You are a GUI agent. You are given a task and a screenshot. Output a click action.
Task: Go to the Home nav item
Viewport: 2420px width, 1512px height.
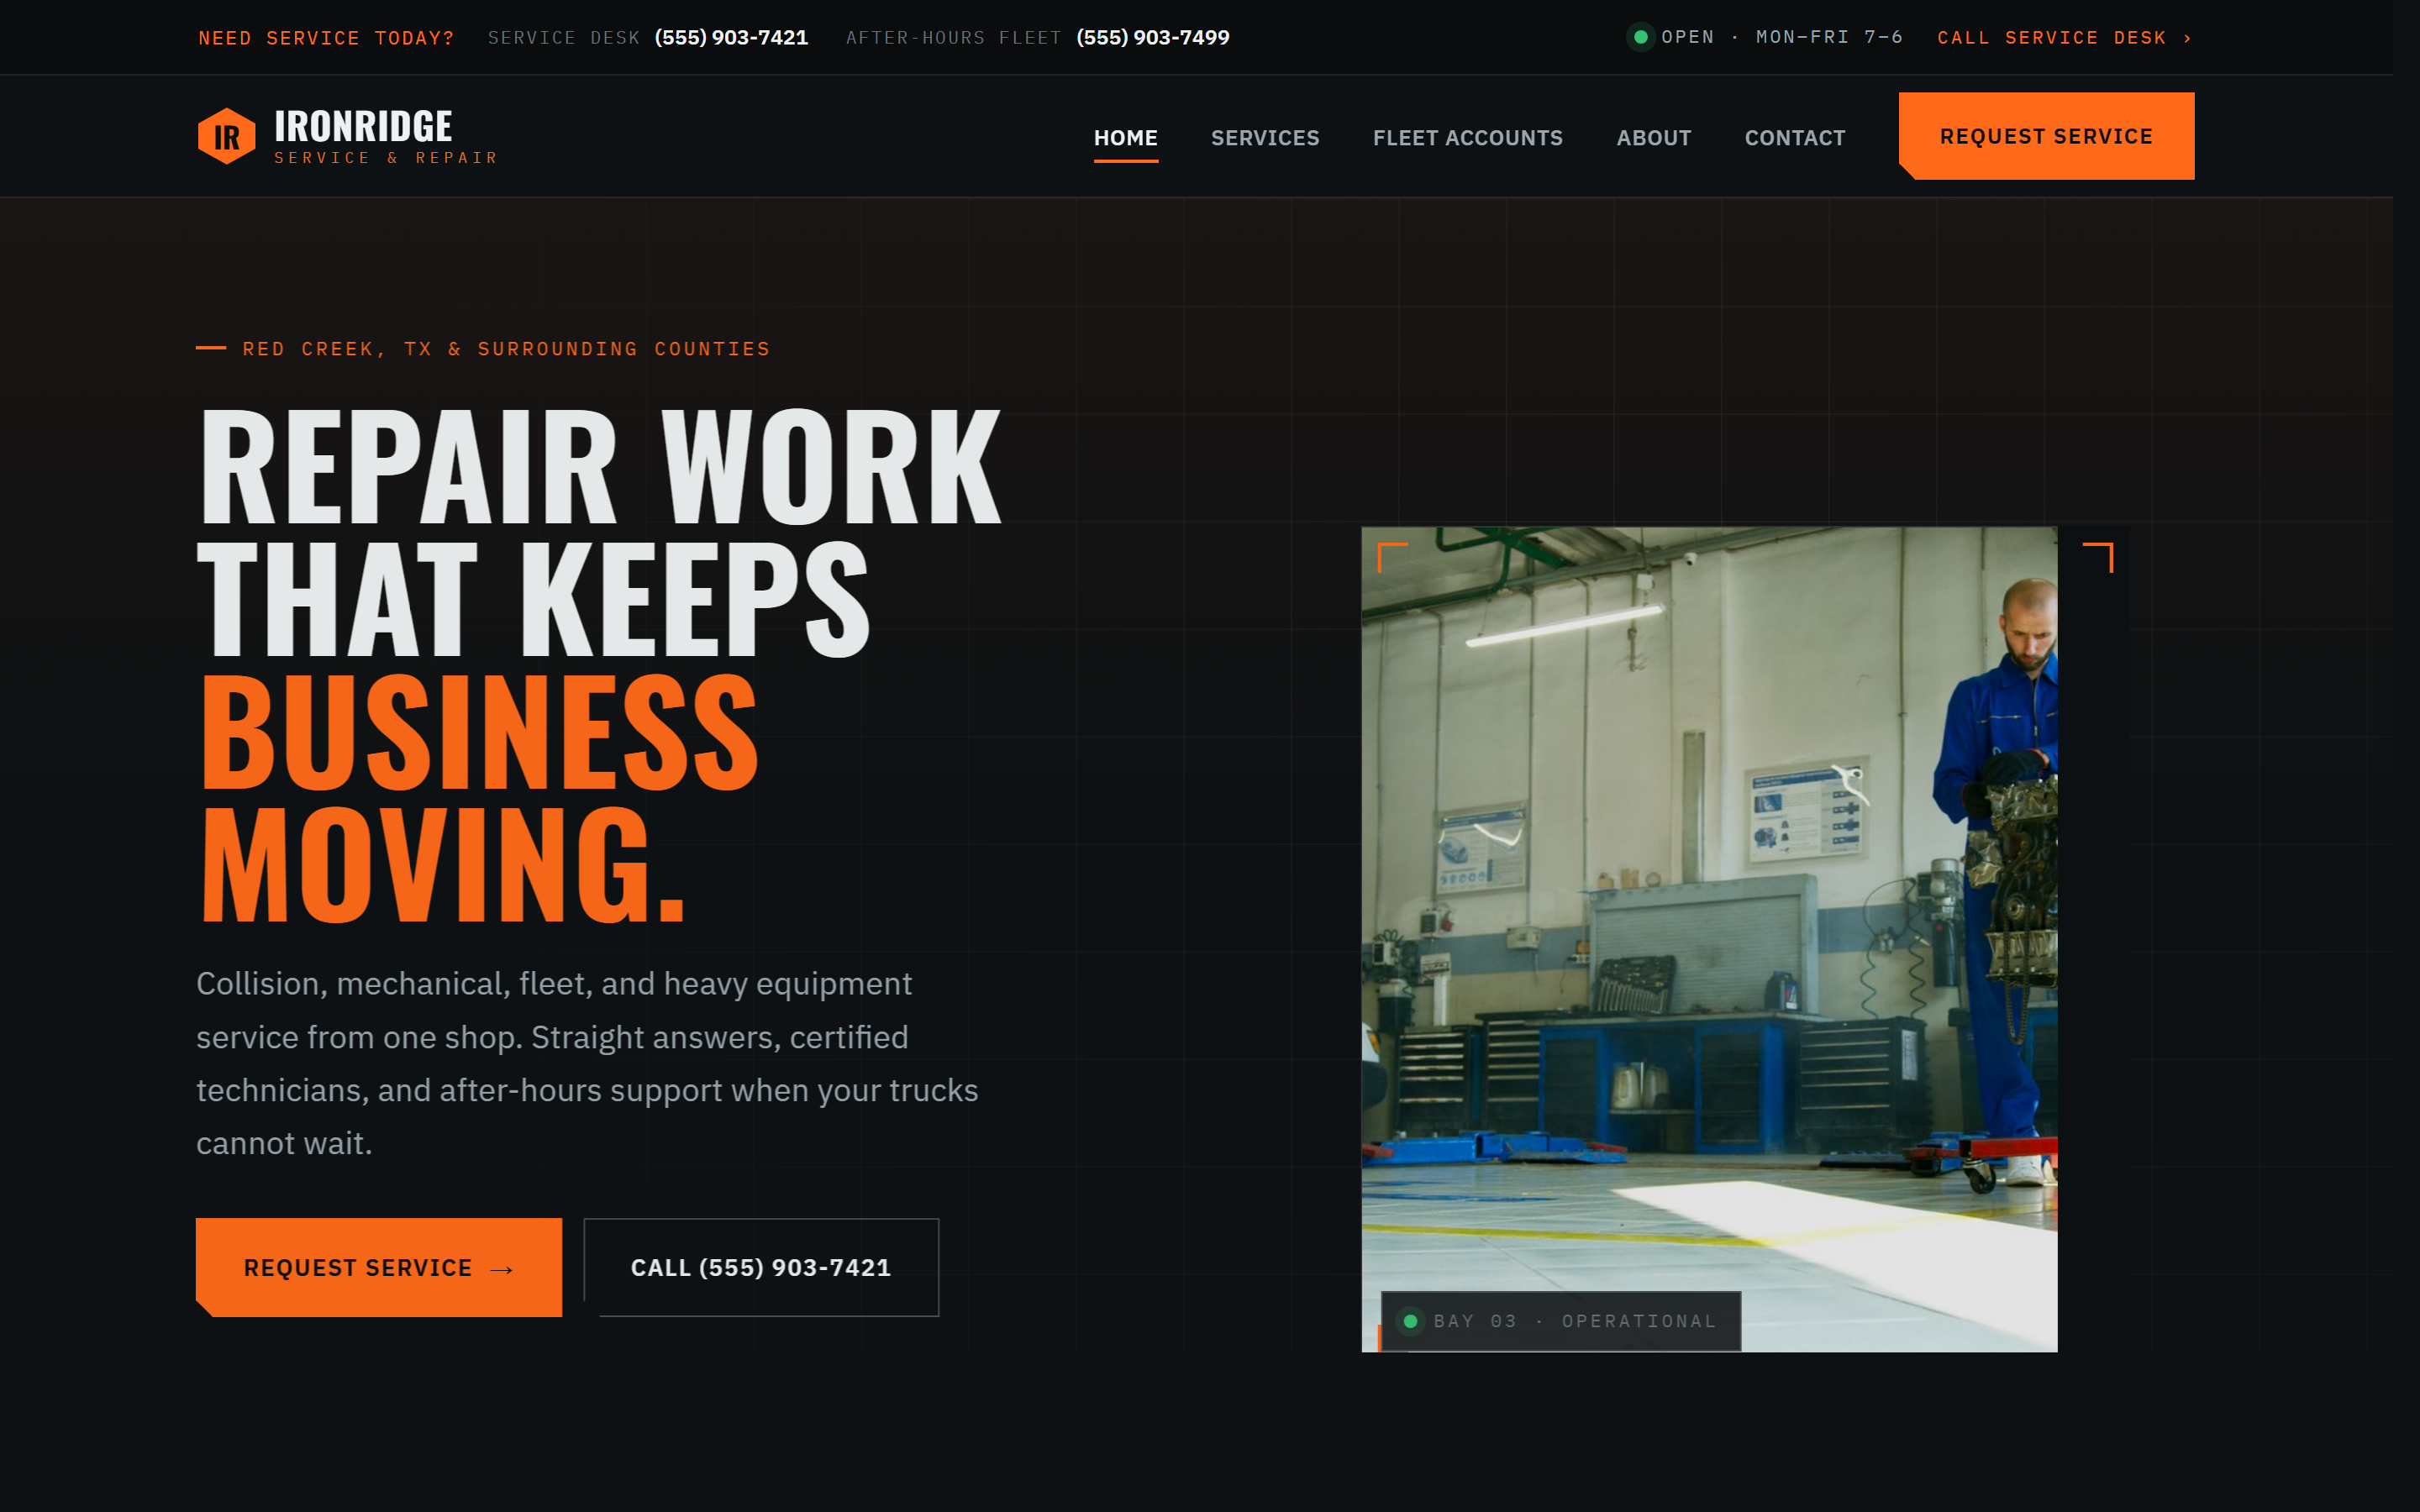tap(1125, 138)
